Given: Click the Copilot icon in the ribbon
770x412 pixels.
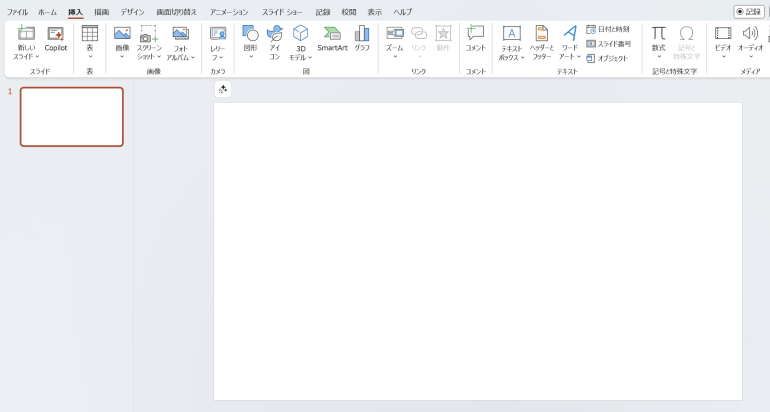Looking at the screenshot, I should click(55, 39).
